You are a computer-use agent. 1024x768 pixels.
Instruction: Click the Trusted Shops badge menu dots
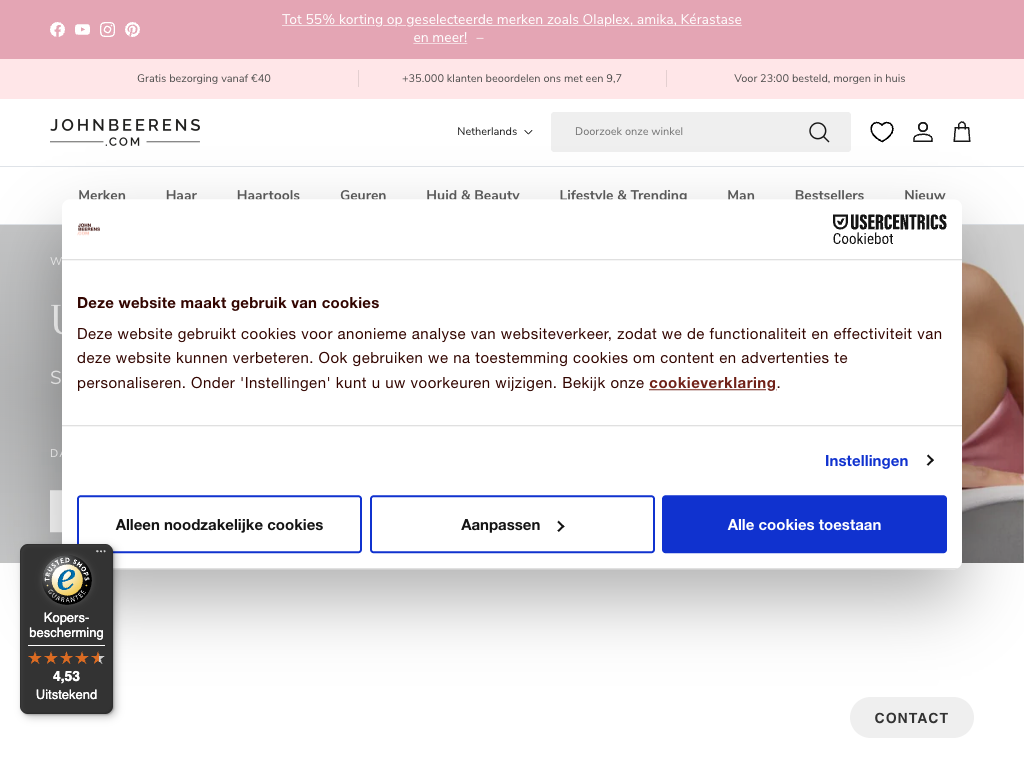coord(101,551)
